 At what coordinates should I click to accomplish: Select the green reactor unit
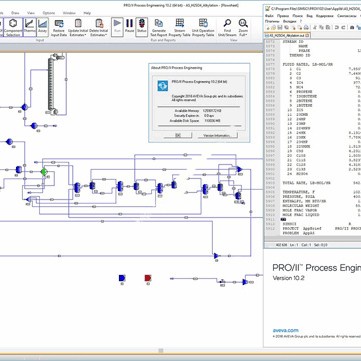(x=44, y=172)
